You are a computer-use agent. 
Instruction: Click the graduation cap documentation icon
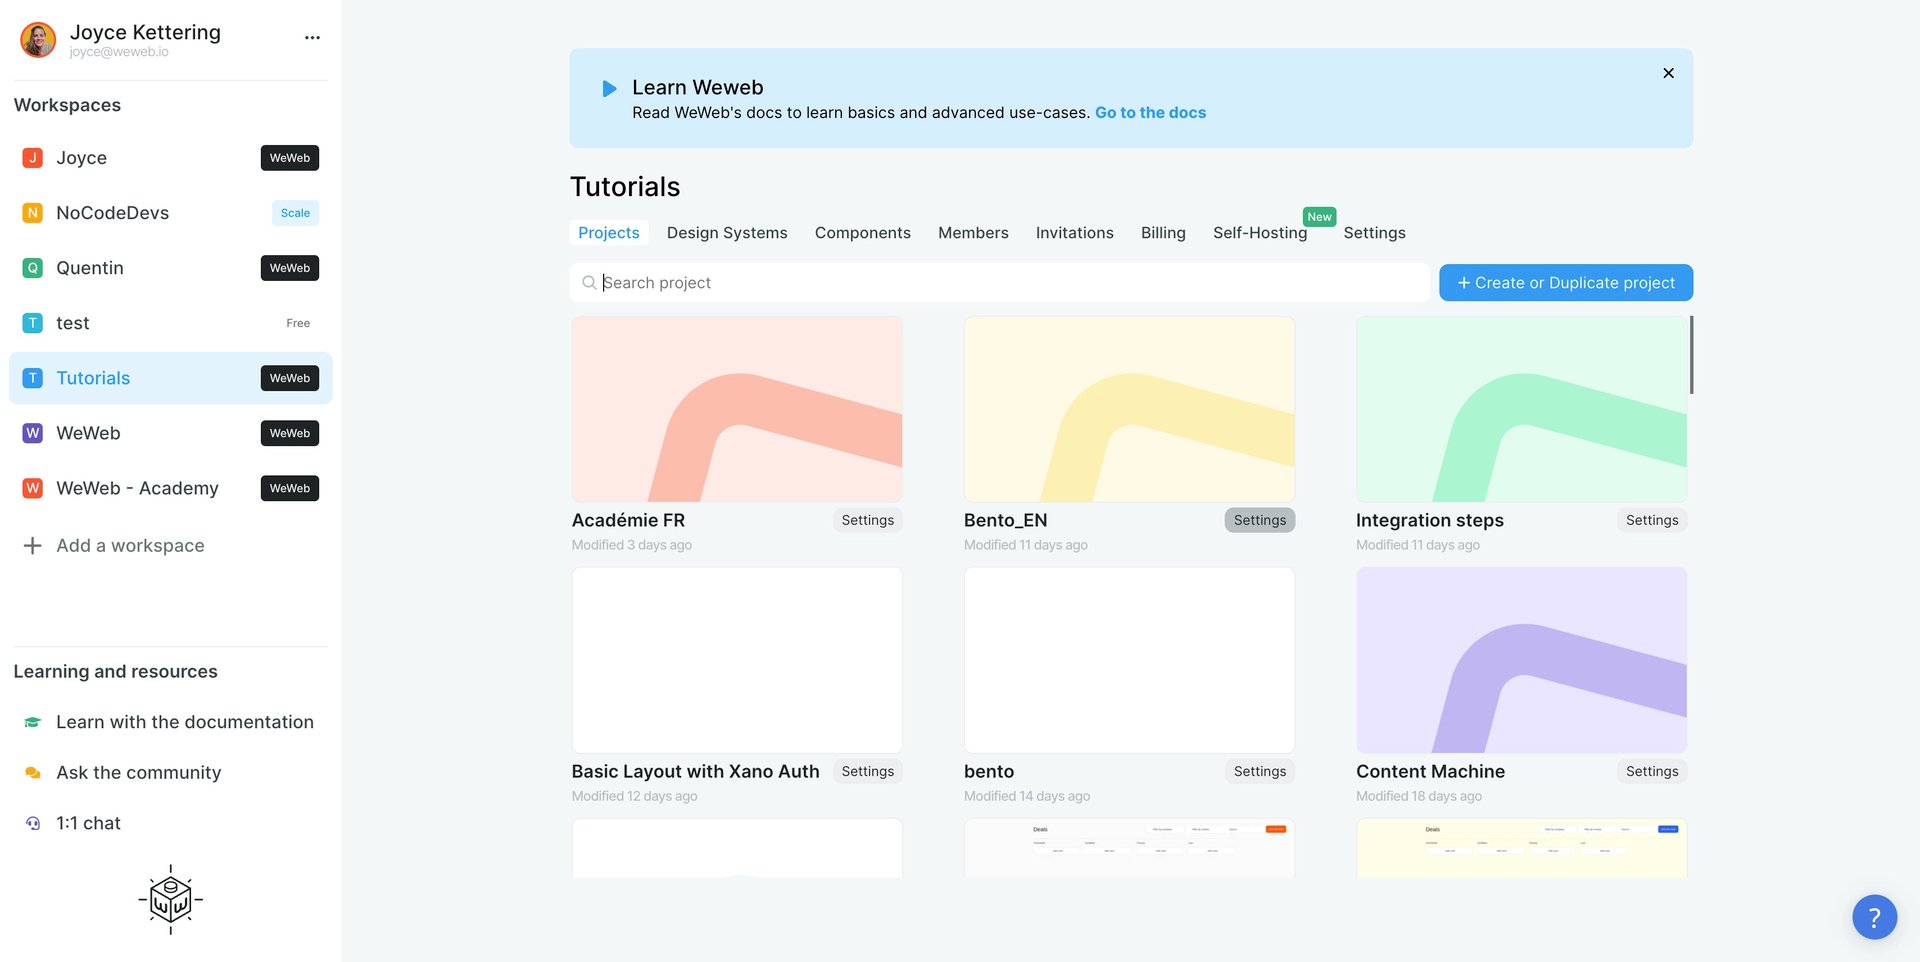33,722
